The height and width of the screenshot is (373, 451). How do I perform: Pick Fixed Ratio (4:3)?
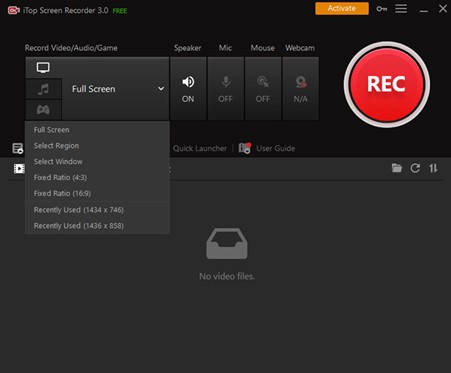coord(97,177)
